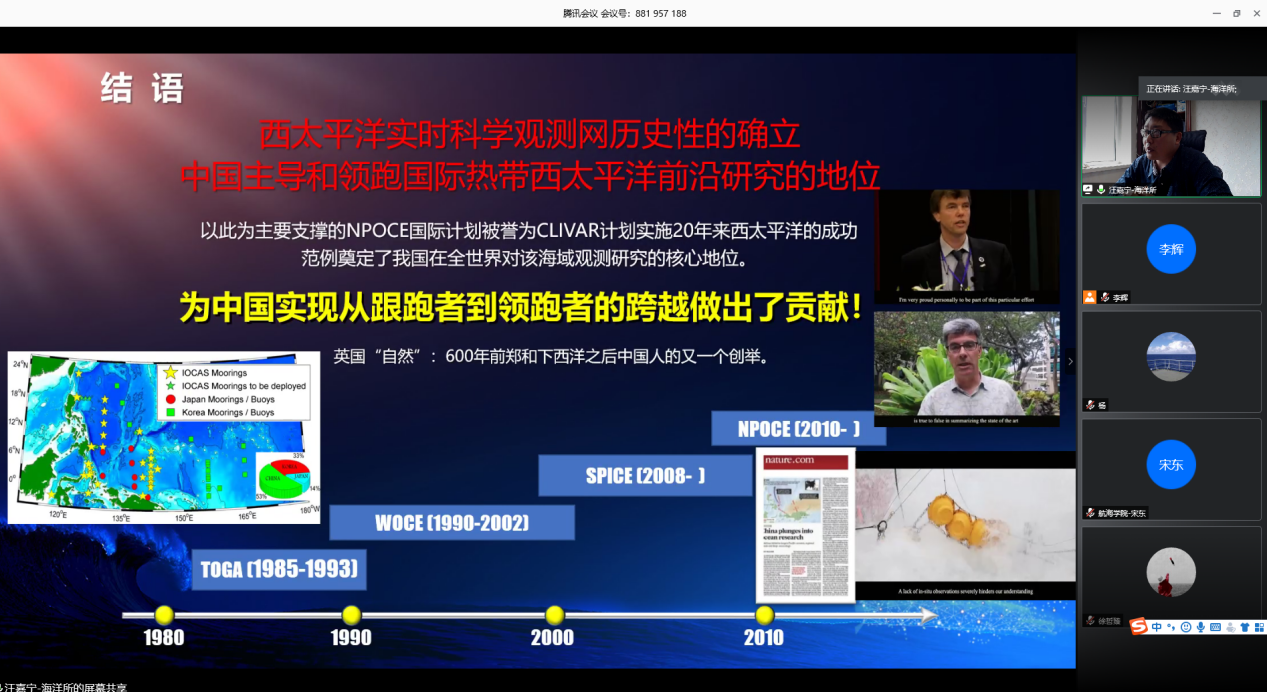
Task: Select 汪嘉宁-海洋所 speaker video tile
Action: pyautogui.click(x=1171, y=146)
